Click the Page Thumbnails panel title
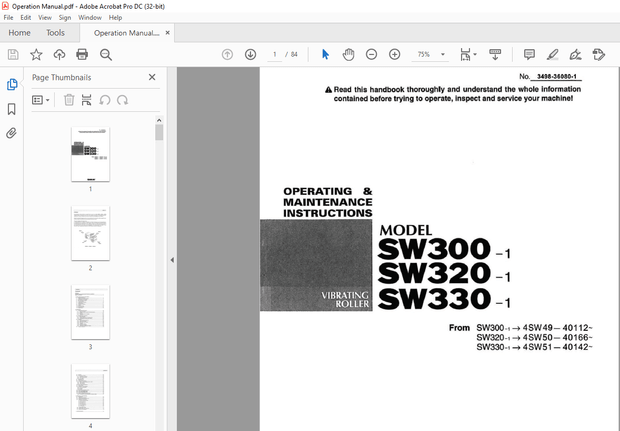 [x=61, y=78]
